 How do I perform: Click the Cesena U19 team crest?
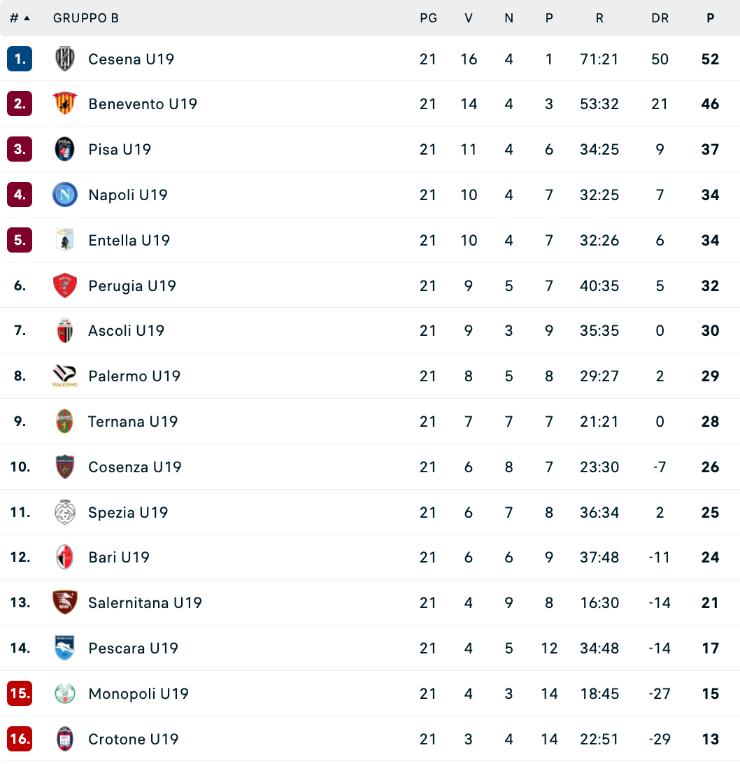[65, 59]
